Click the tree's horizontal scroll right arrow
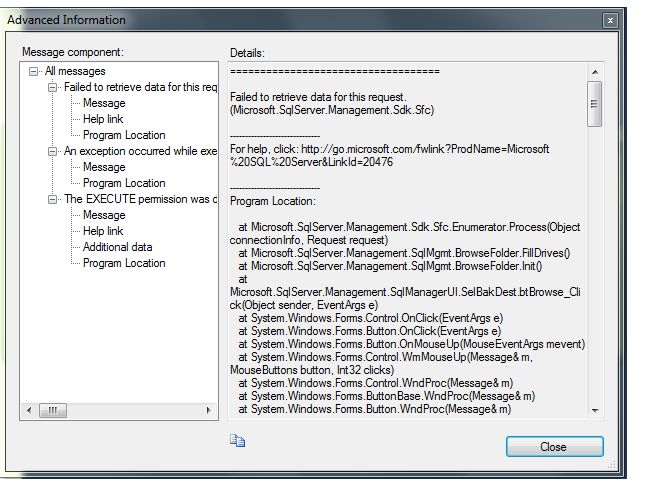Viewport: 659px width, 485px height. click(208, 410)
